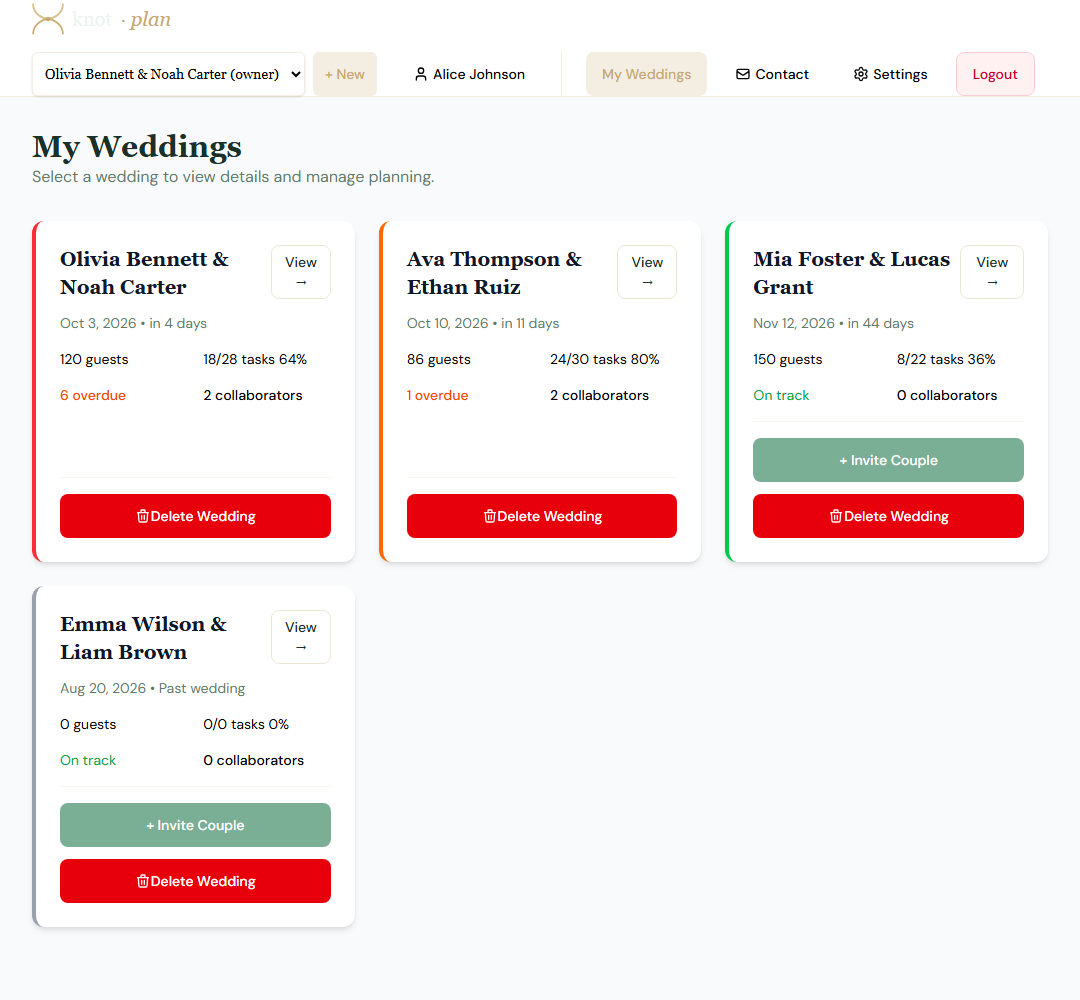Click the Emma Wilson & Liam Brown title
This screenshot has width=1080, height=1000.
point(143,638)
